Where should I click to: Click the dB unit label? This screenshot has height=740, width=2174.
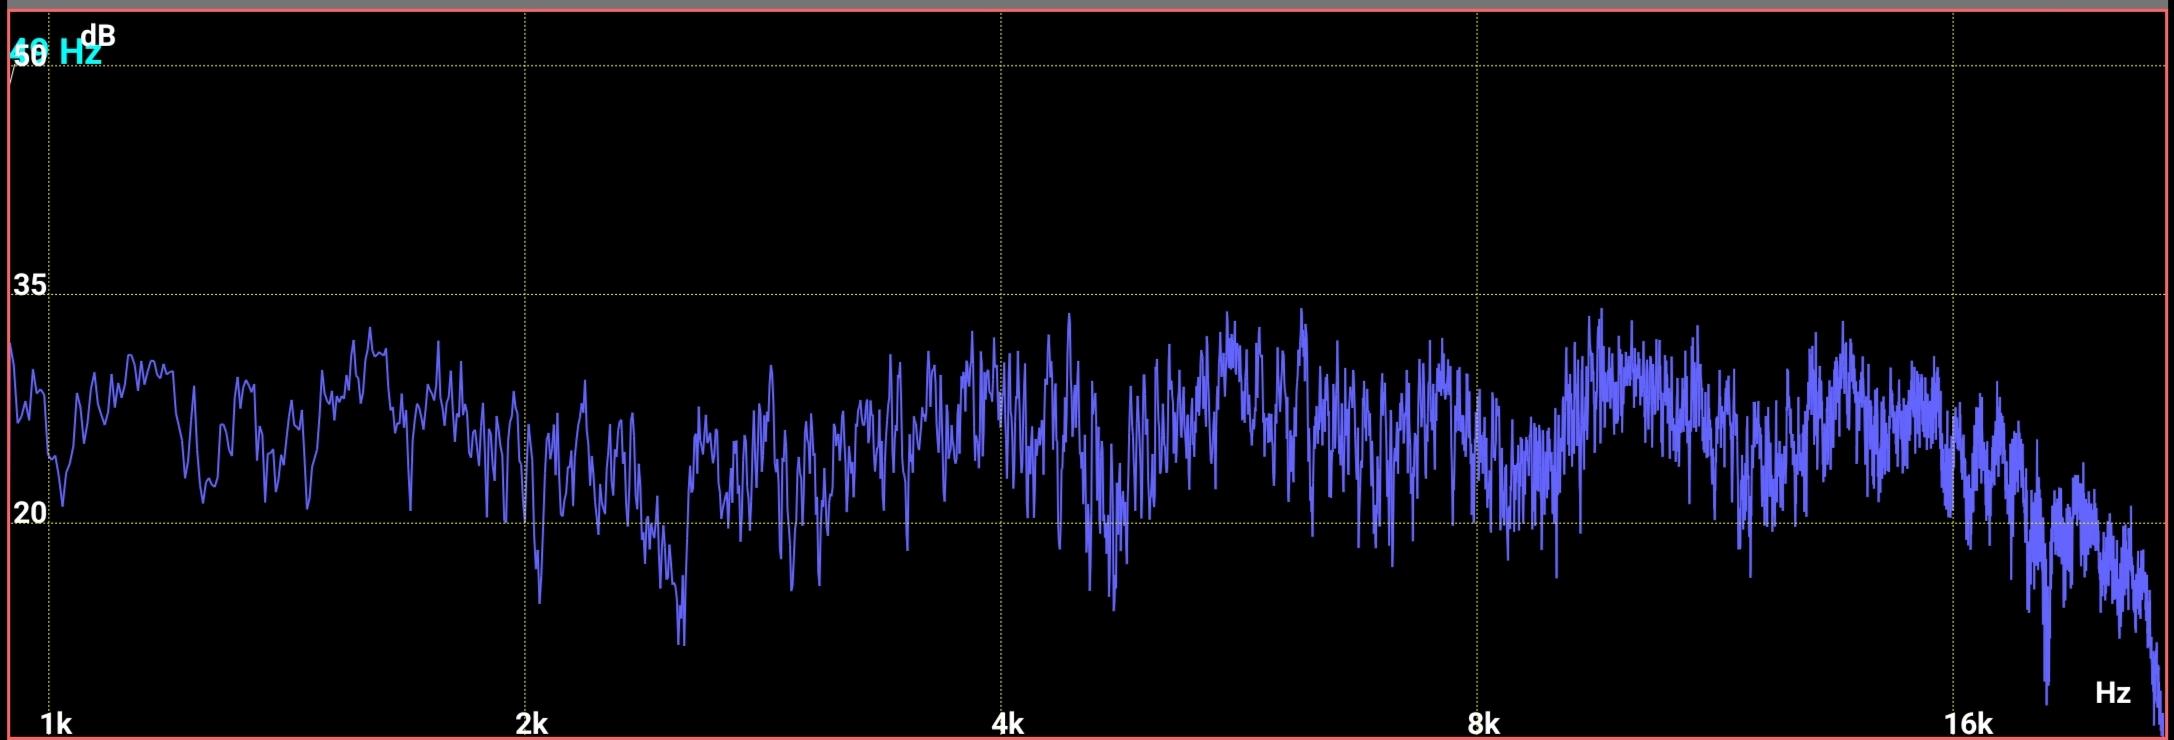pyautogui.click(x=98, y=37)
